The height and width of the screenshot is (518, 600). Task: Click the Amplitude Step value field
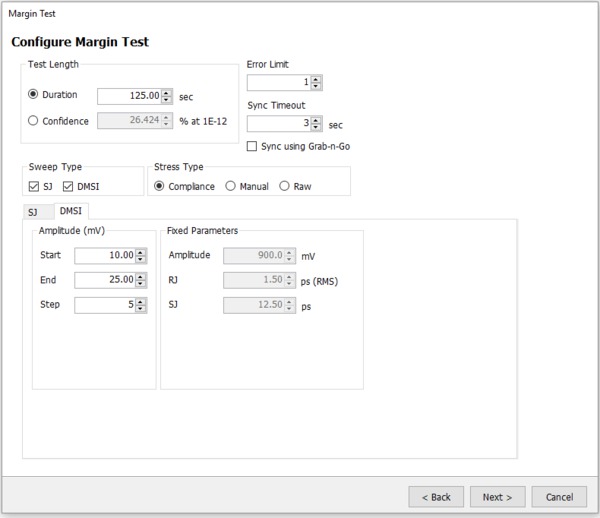pos(105,305)
